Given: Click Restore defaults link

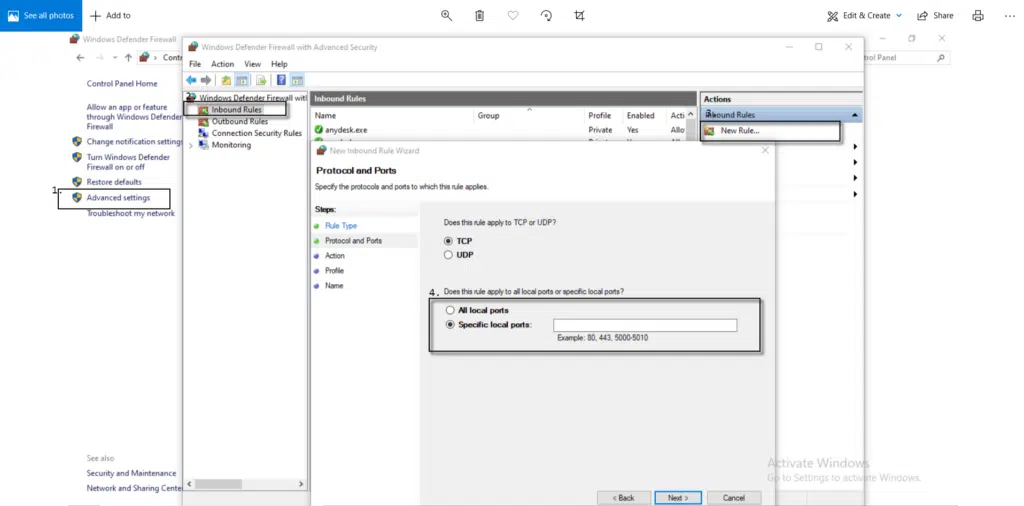Looking at the screenshot, I should (114, 182).
